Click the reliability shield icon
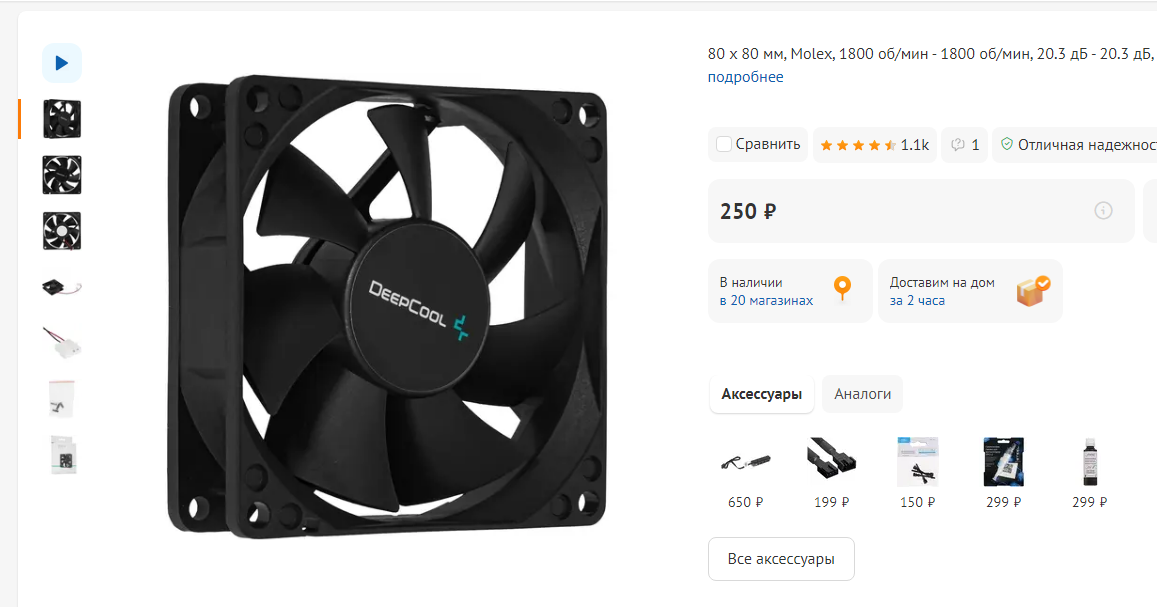Screen dimensions: 1157x607 (1006, 145)
